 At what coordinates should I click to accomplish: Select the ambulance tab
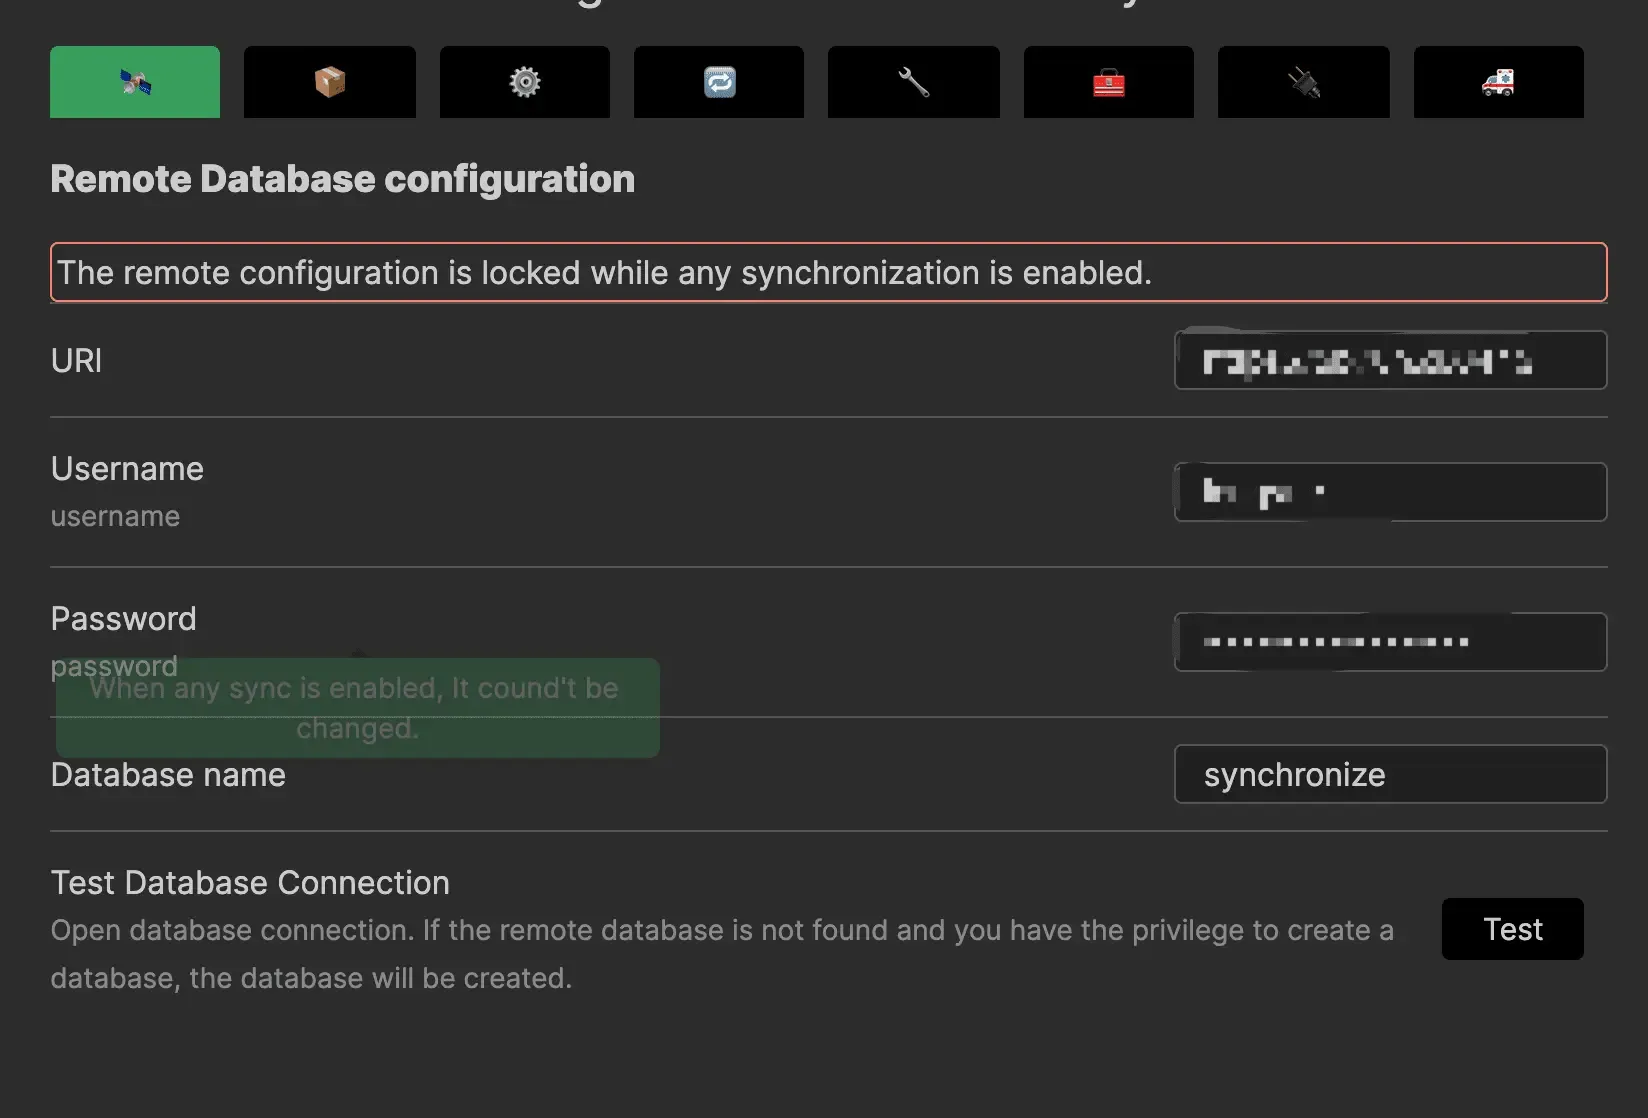tap(1498, 82)
